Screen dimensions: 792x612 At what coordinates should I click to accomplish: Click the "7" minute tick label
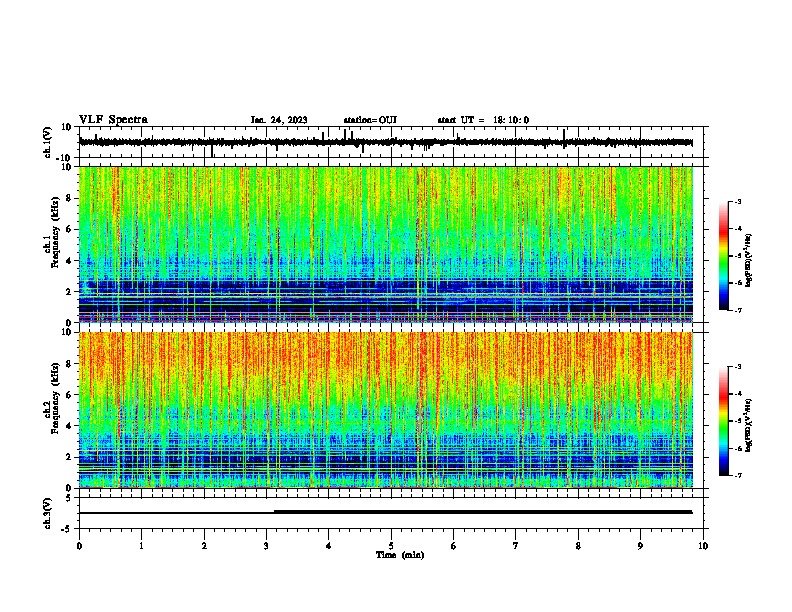click(x=516, y=546)
